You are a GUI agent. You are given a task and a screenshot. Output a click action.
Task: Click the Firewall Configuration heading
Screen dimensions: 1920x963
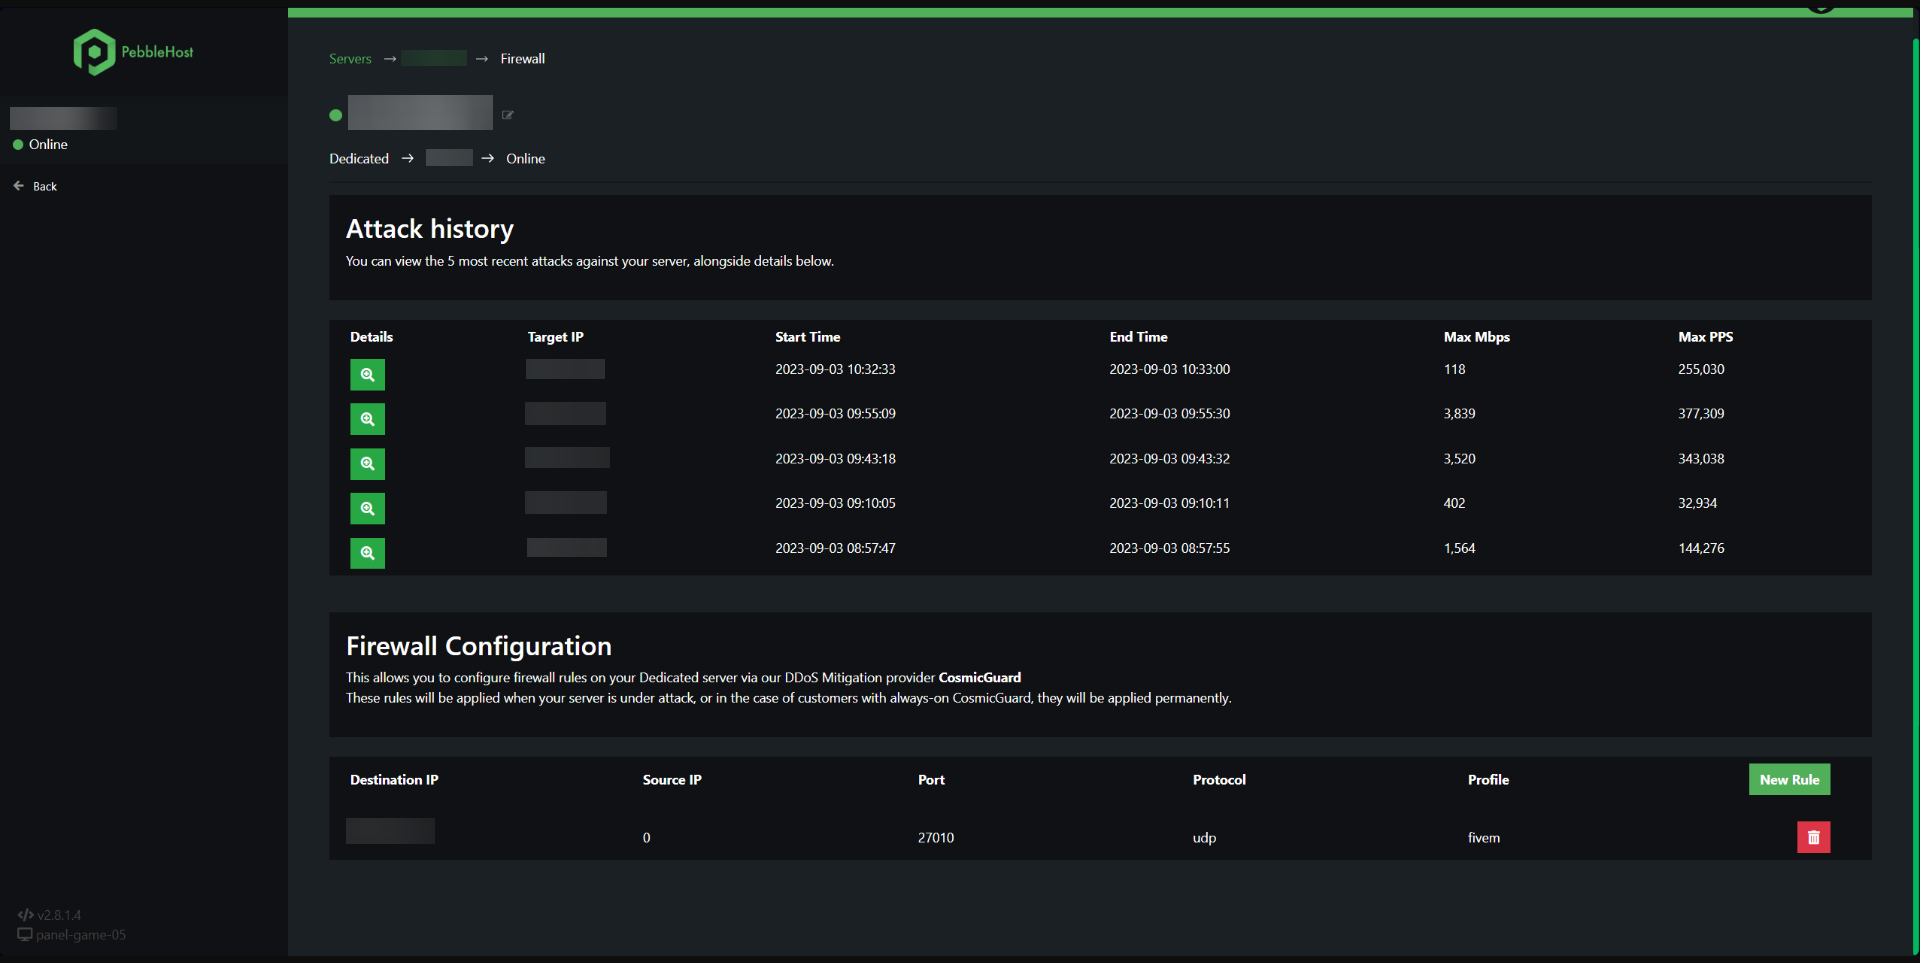tap(479, 646)
